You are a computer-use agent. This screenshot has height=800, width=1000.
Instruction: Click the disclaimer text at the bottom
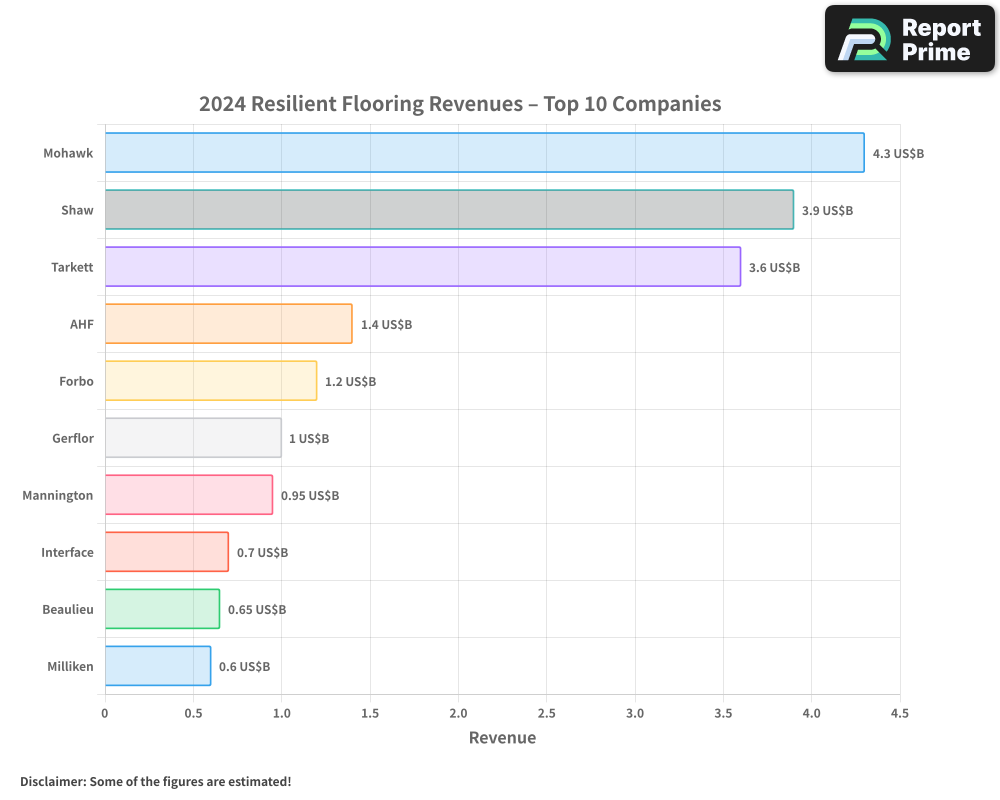(155, 781)
